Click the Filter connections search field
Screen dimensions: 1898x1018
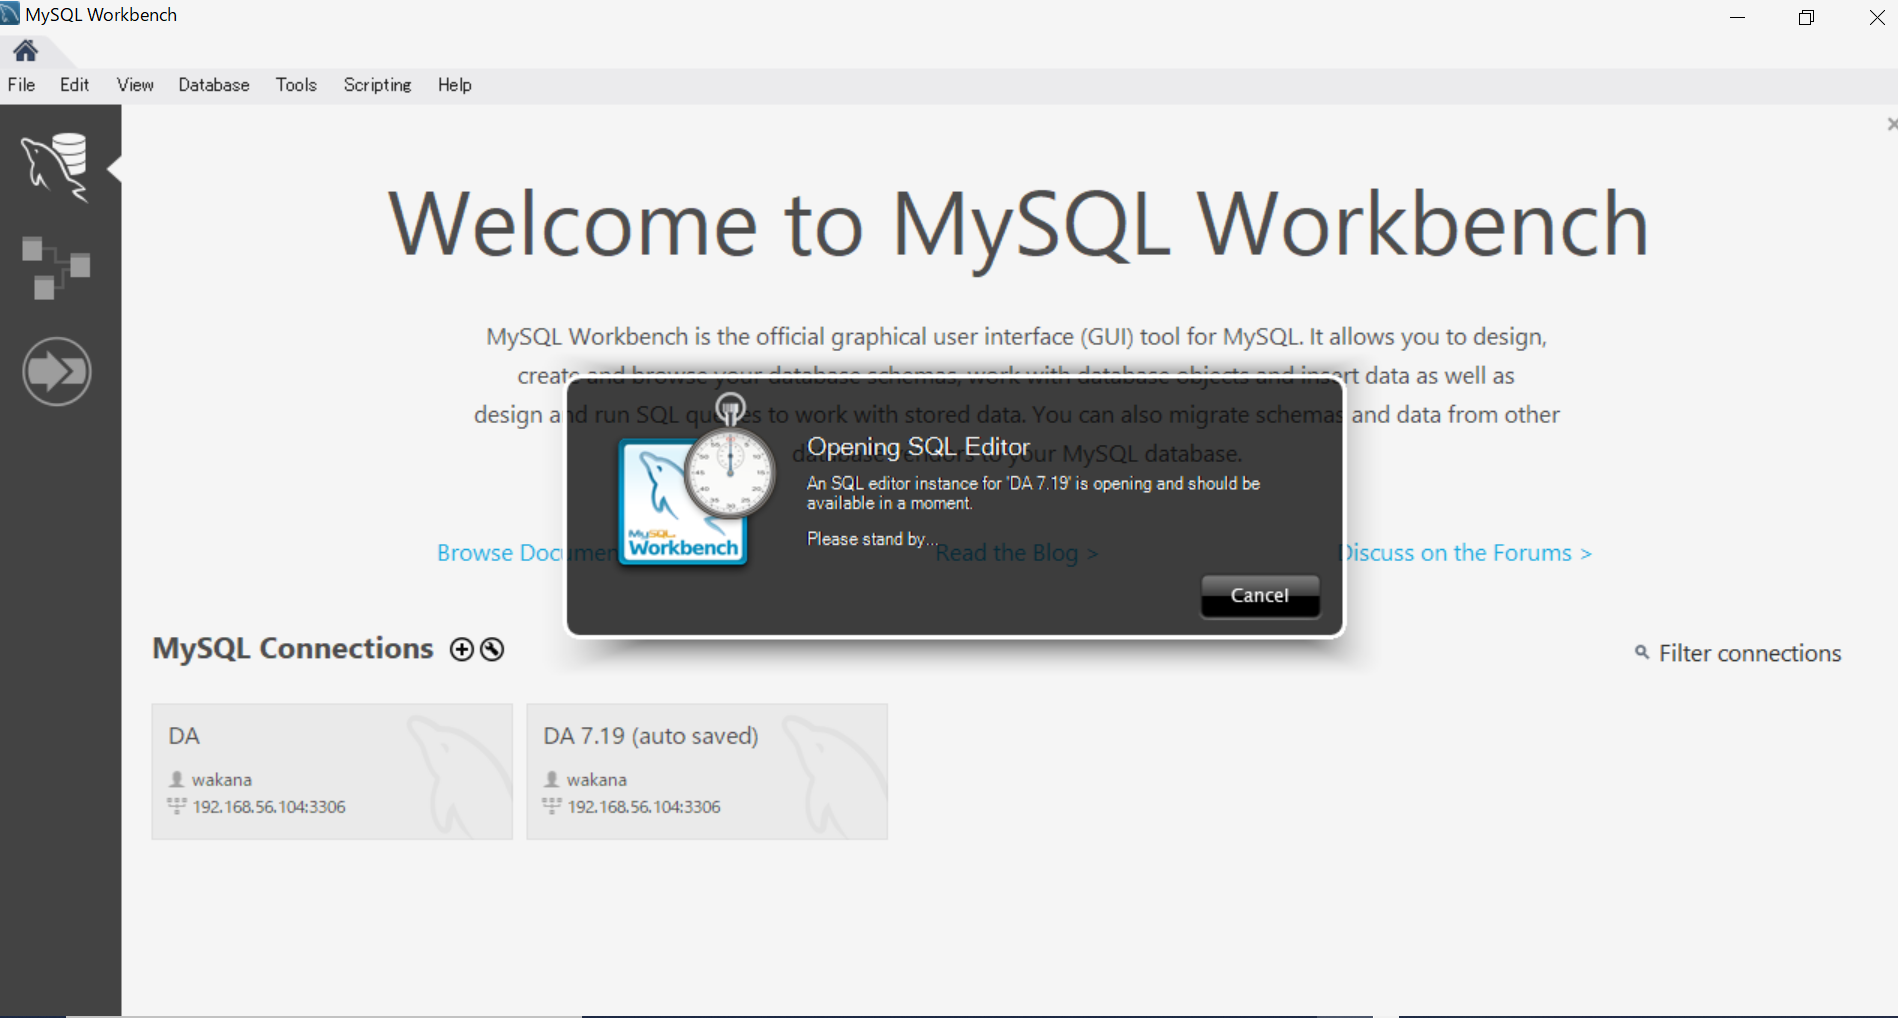(x=1750, y=653)
